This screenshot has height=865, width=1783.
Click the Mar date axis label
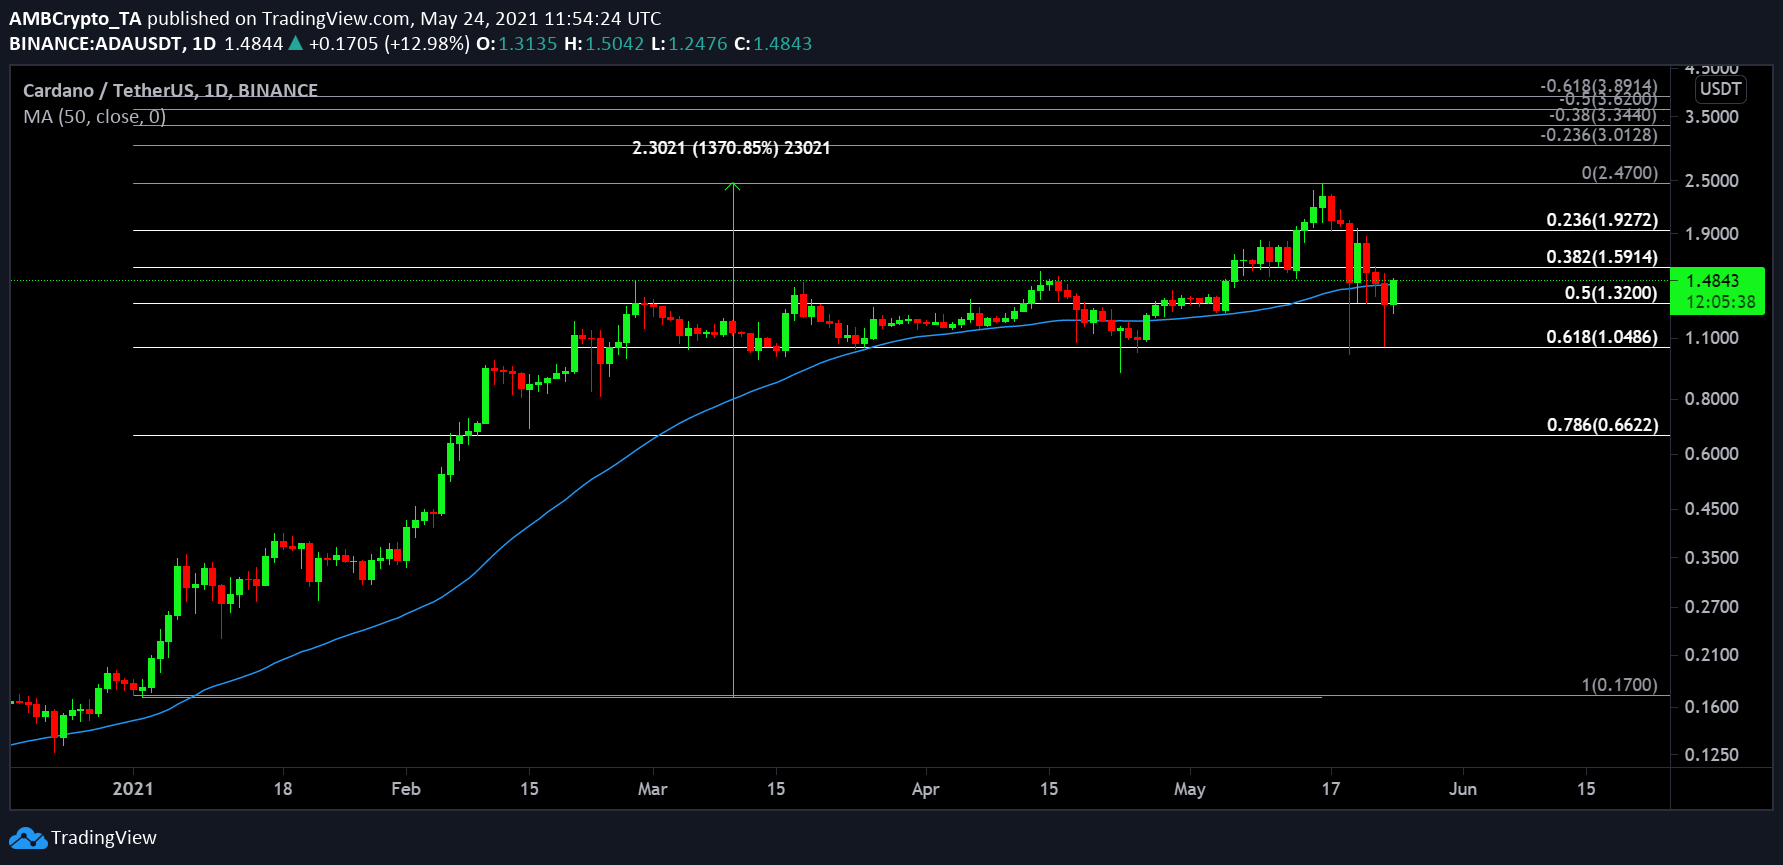tap(653, 789)
